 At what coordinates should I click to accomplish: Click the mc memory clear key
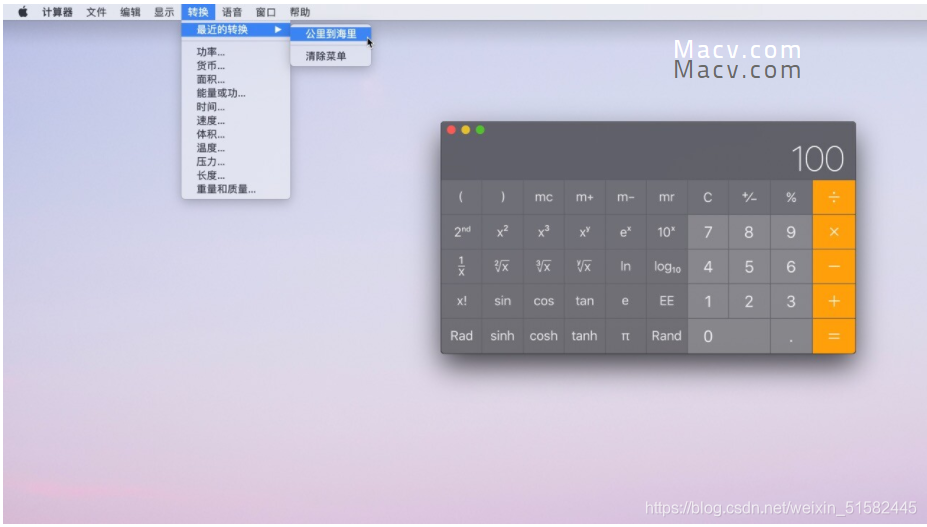[543, 198]
